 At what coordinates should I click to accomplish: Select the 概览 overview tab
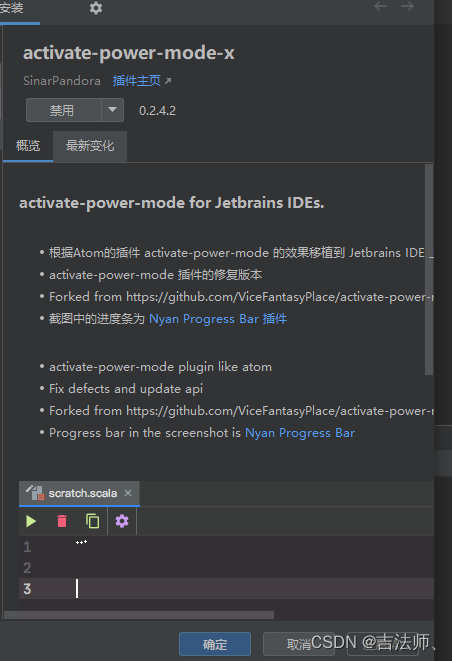pos(28,146)
